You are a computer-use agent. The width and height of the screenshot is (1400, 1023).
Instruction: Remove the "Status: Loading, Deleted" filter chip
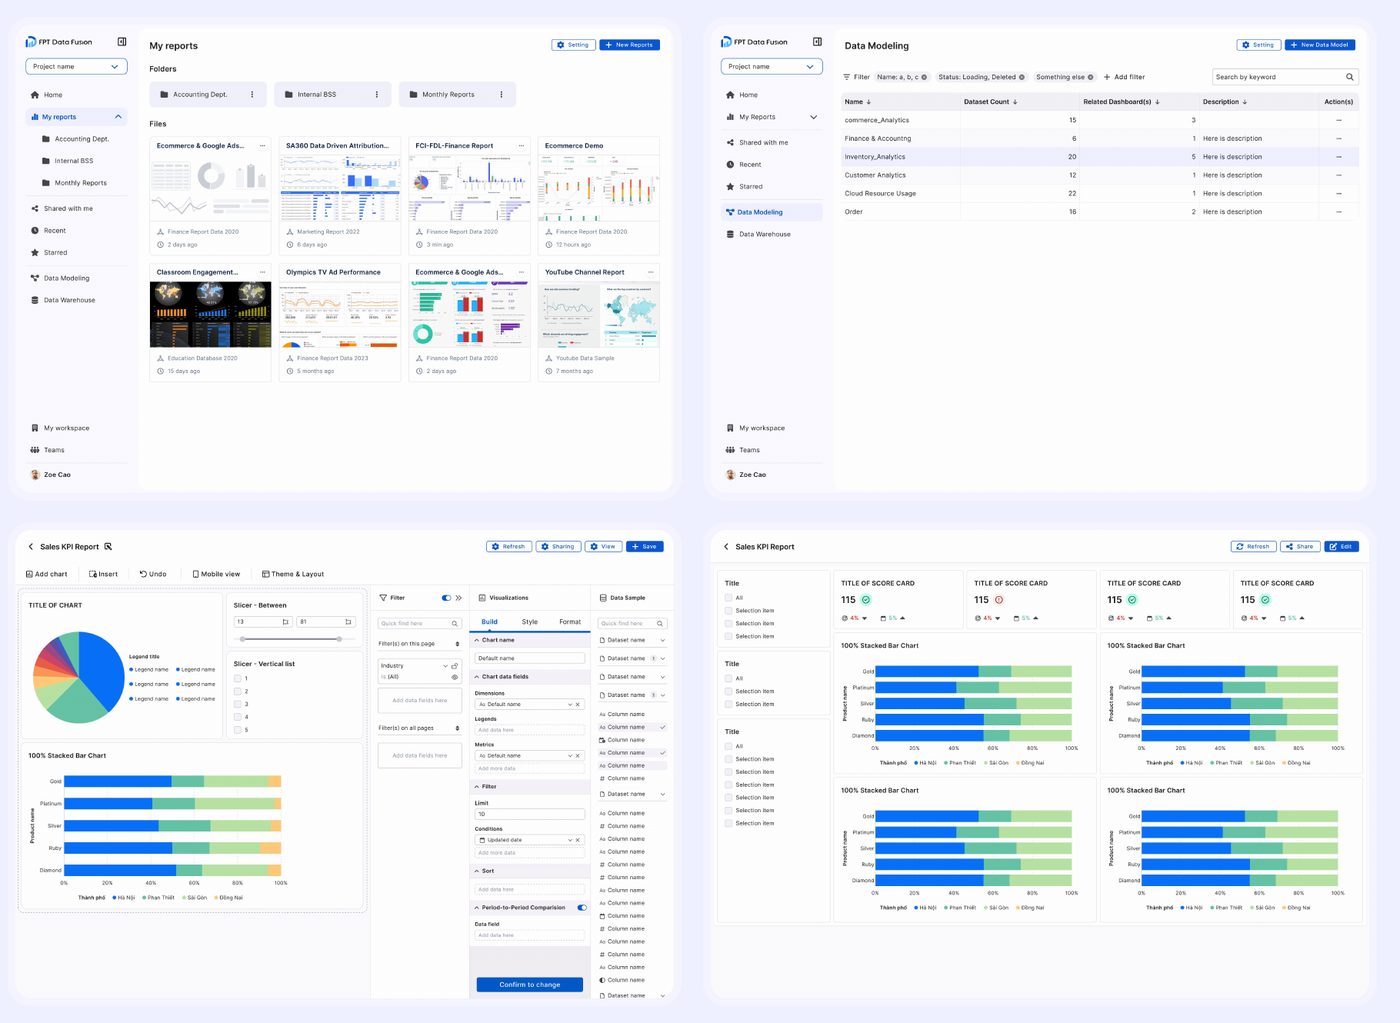[x=1022, y=77]
